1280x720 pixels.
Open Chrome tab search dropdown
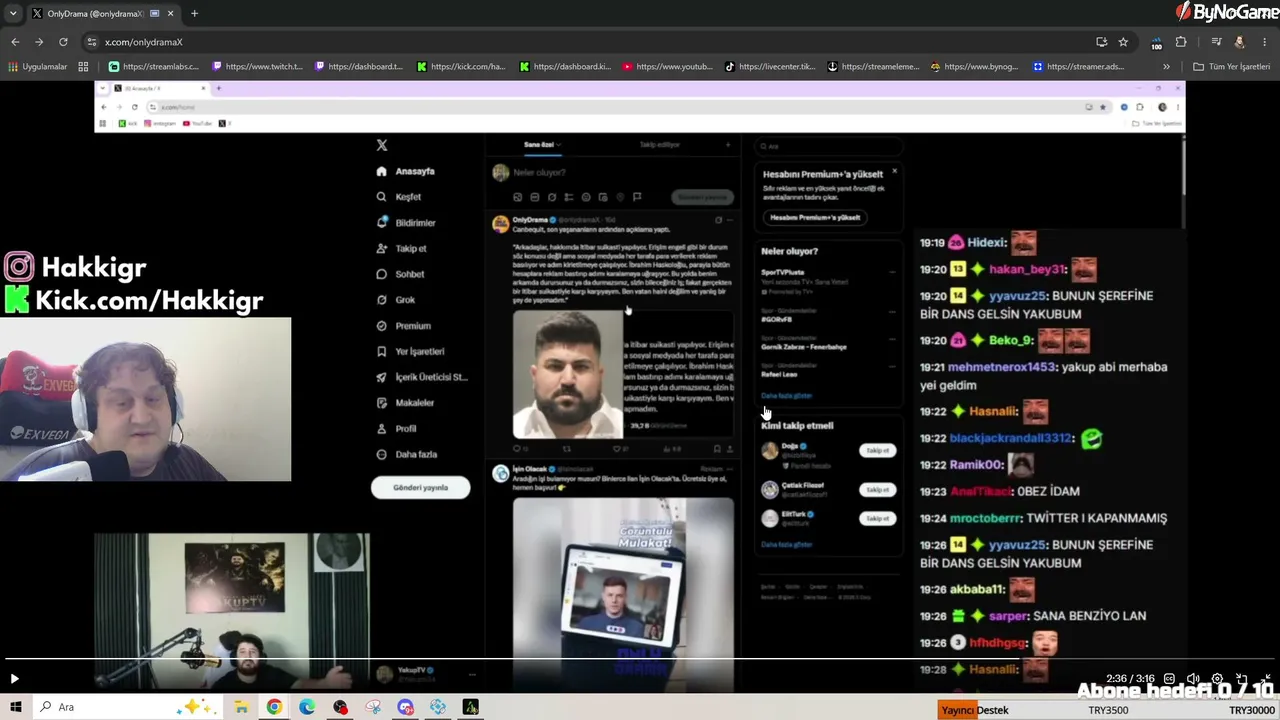click(x=13, y=14)
